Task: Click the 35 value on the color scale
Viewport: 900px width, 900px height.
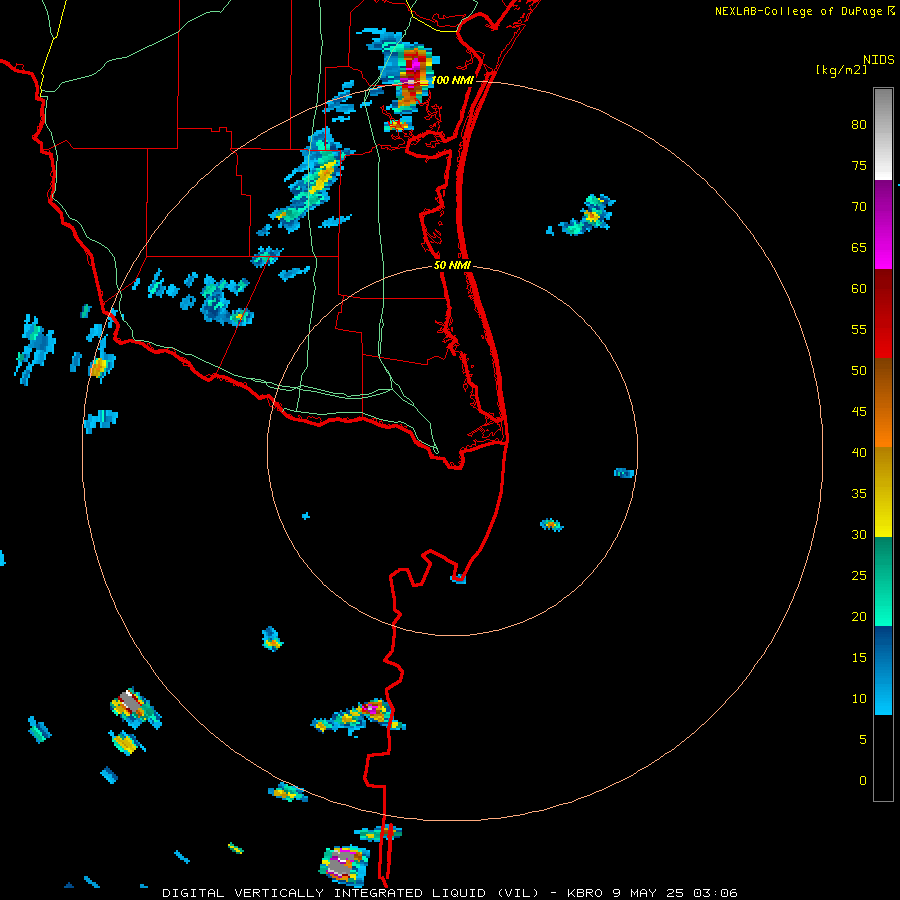Action: click(859, 494)
